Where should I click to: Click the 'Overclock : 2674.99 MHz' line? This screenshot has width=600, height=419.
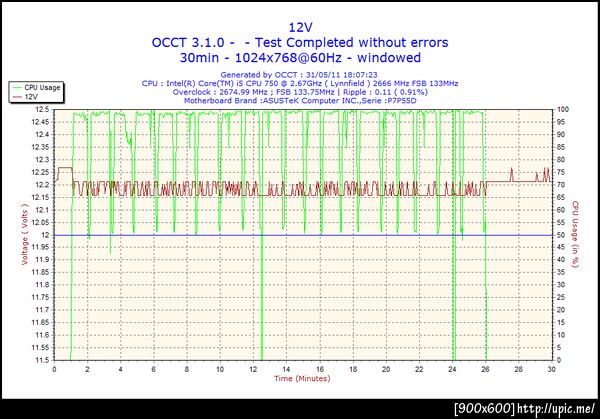300,92
